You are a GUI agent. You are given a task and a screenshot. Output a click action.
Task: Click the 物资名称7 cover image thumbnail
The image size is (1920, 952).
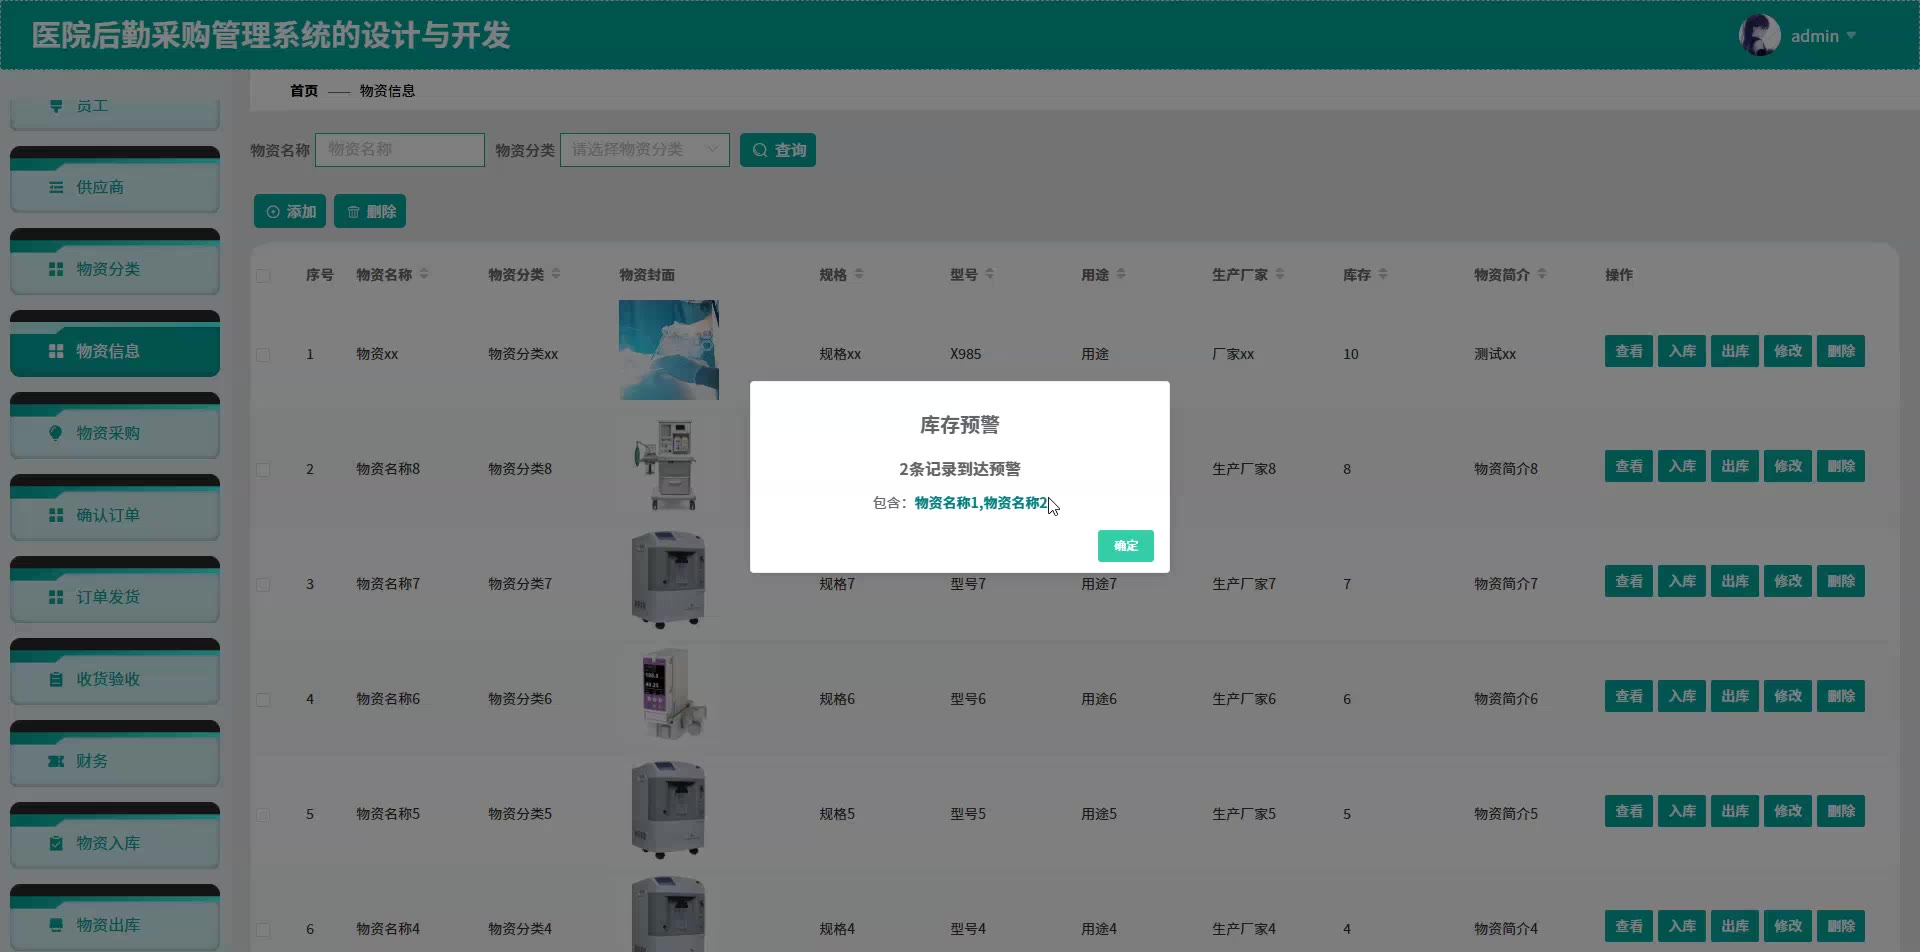click(x=669, y=580)
